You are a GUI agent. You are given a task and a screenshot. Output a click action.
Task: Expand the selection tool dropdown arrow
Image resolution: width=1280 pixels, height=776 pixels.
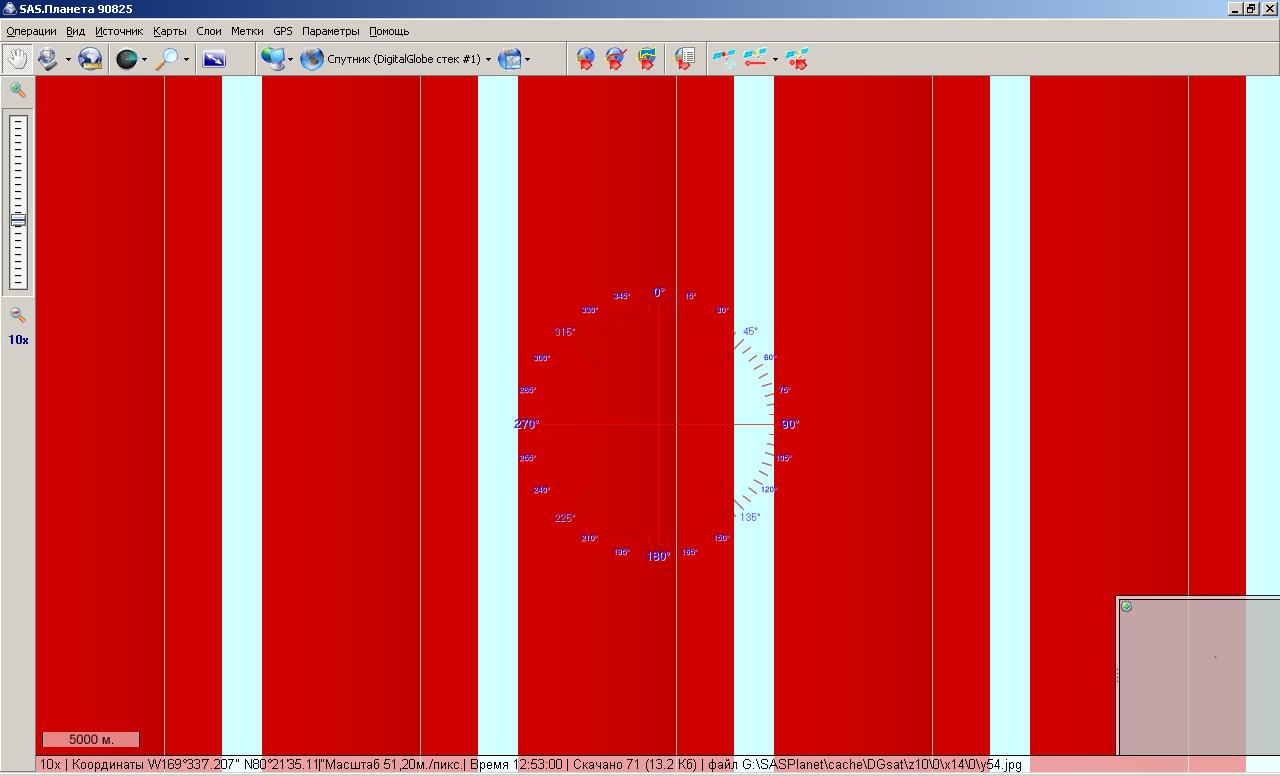[x=68, y=60]
